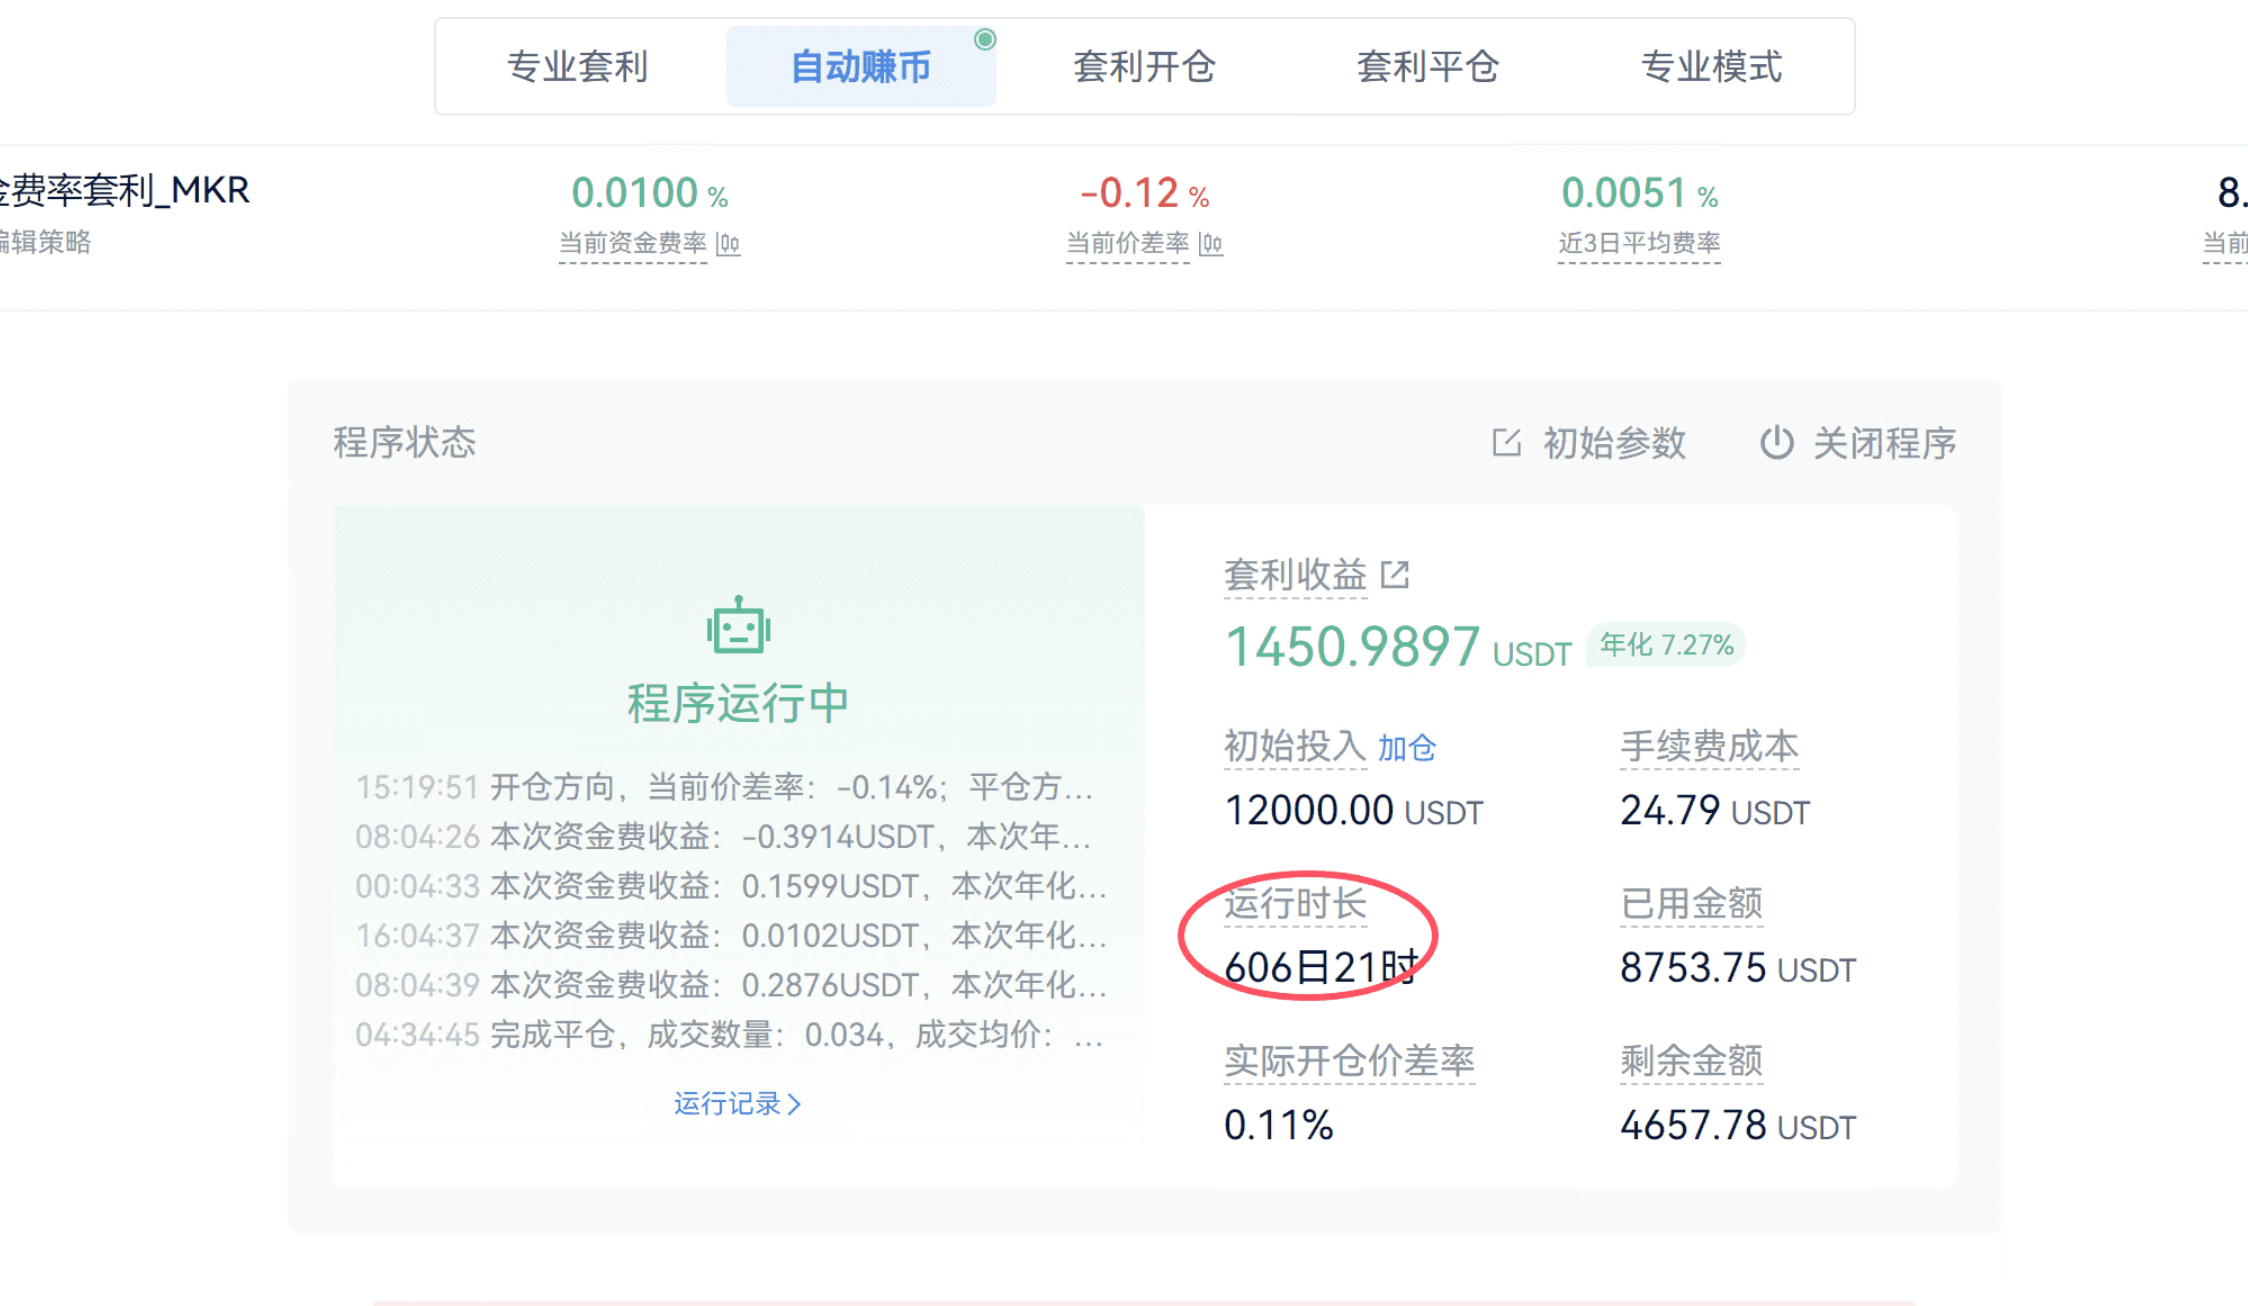Click the 606日21时 duration value
This screenshot has width=2248, height=1306.
[1322, 967]
